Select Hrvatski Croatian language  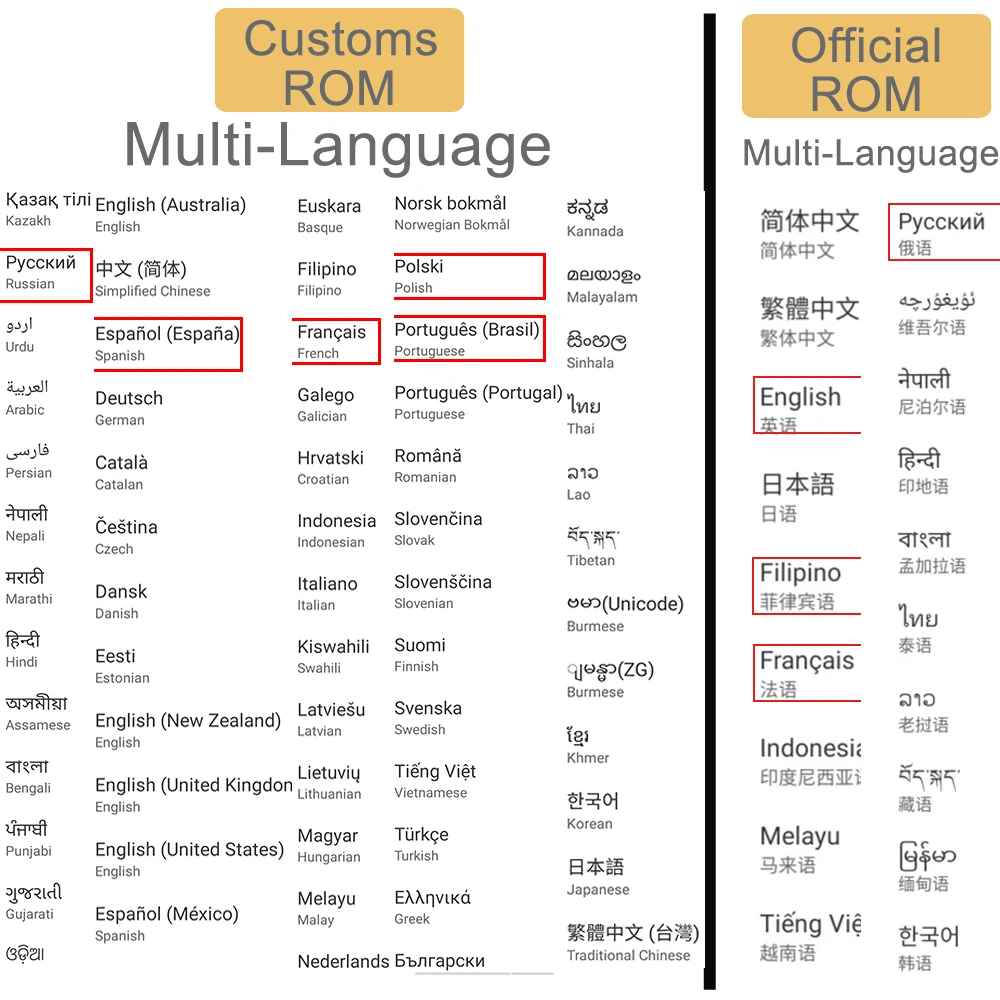click(330, 468)
